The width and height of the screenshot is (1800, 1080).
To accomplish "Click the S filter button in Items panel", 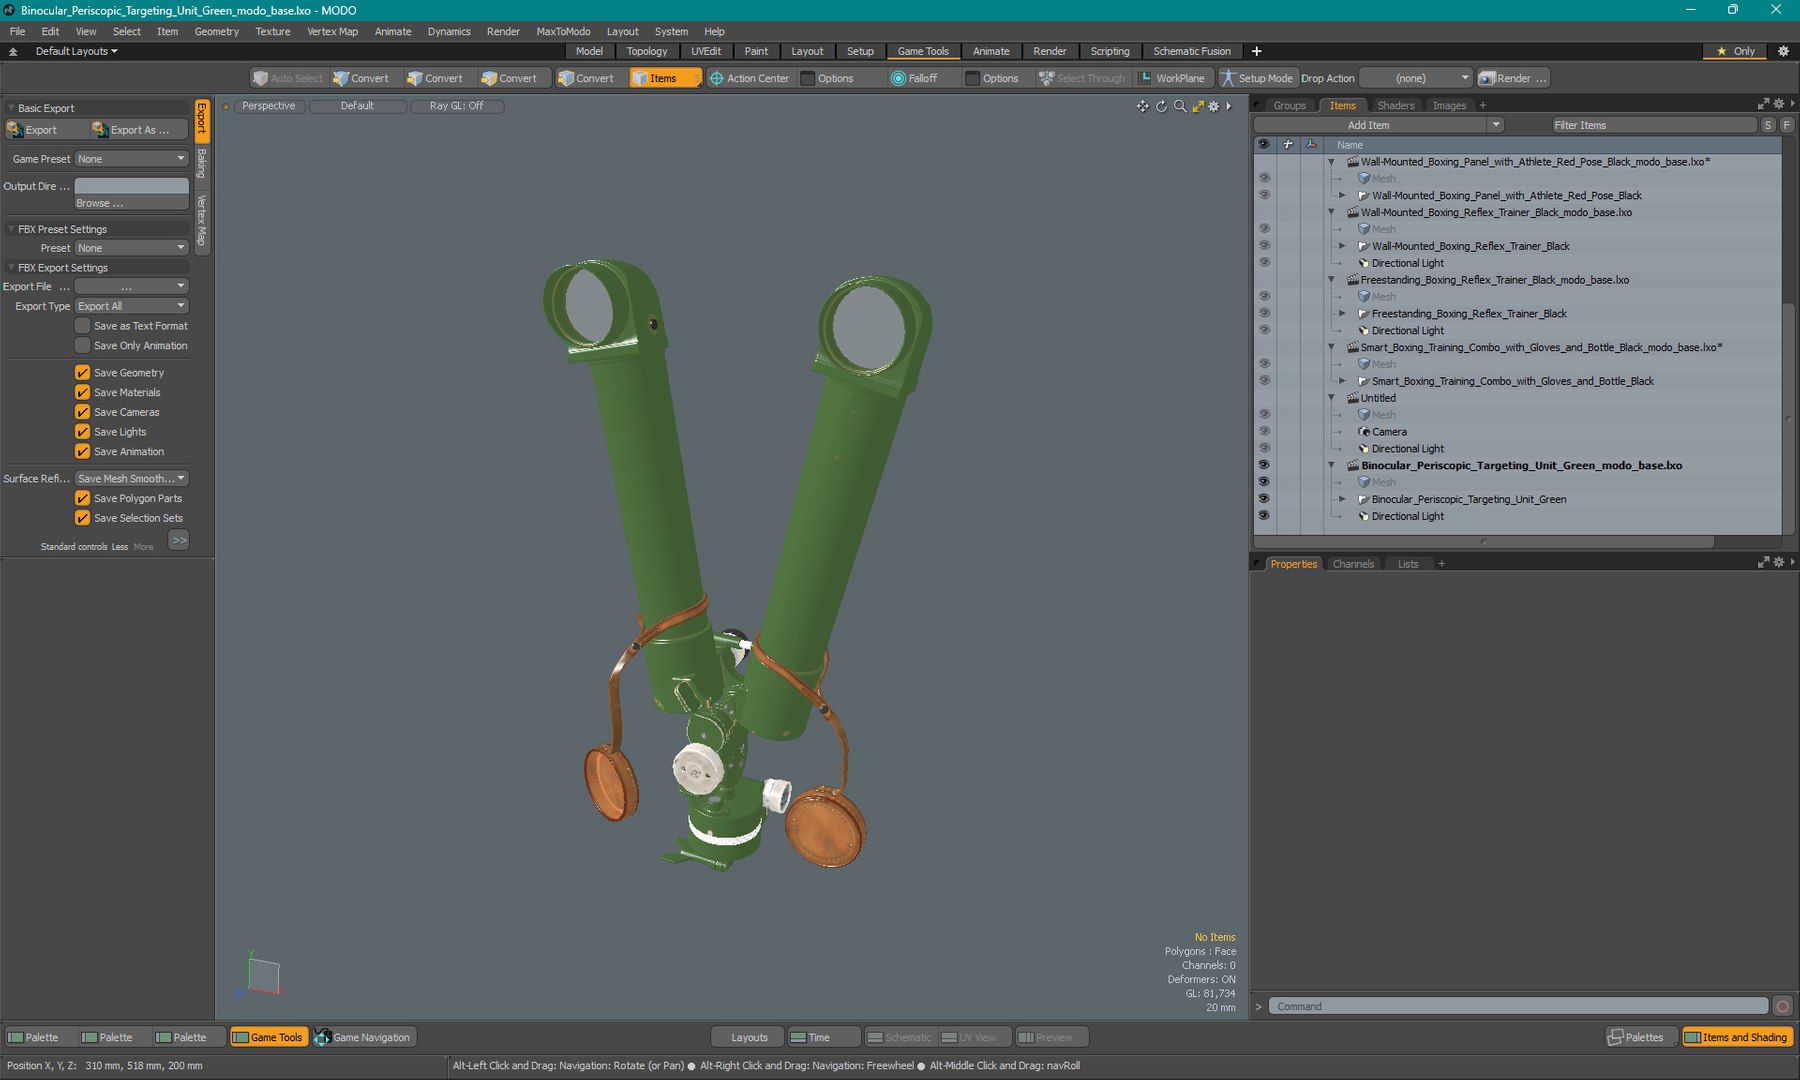I will click(1768, 125).
